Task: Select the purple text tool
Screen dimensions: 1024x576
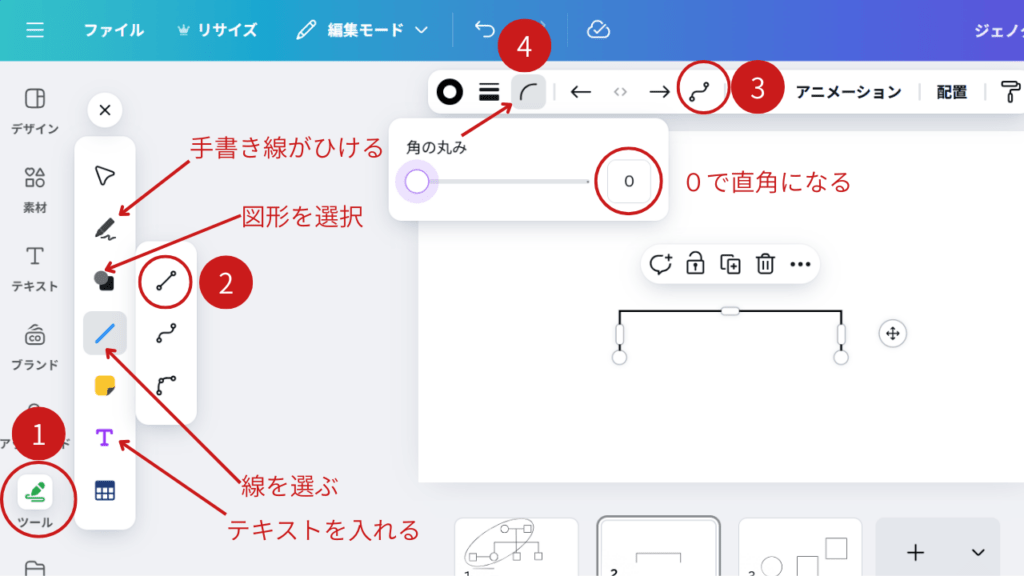Action: 105,438
